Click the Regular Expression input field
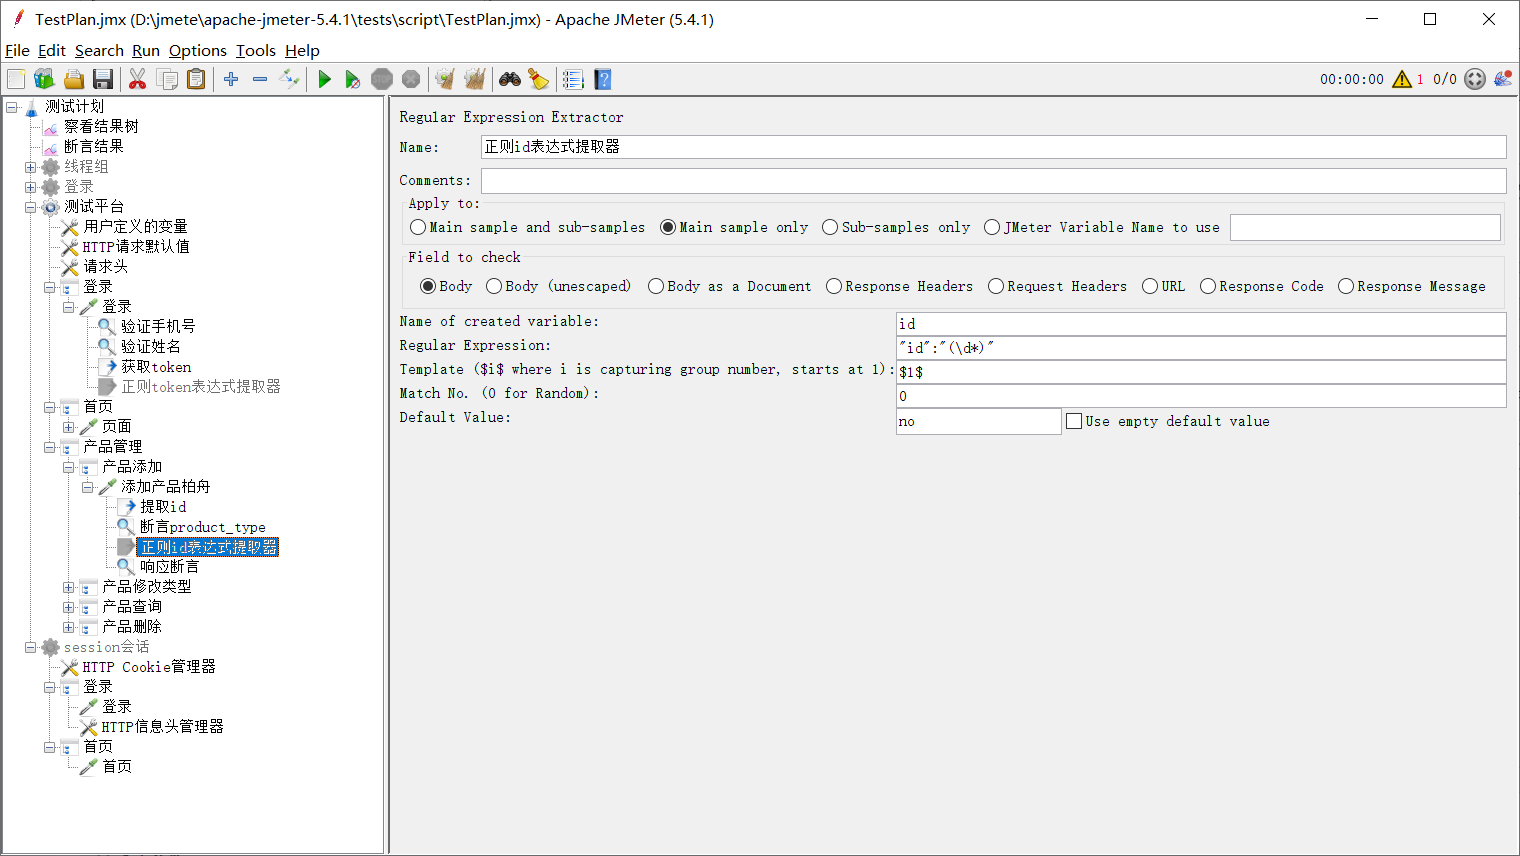1520x856 pixels. tap(1201, 347)
